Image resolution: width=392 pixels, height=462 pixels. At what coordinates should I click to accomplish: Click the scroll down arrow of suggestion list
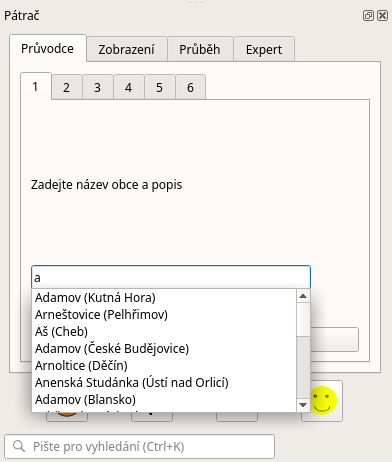[303, 405]
